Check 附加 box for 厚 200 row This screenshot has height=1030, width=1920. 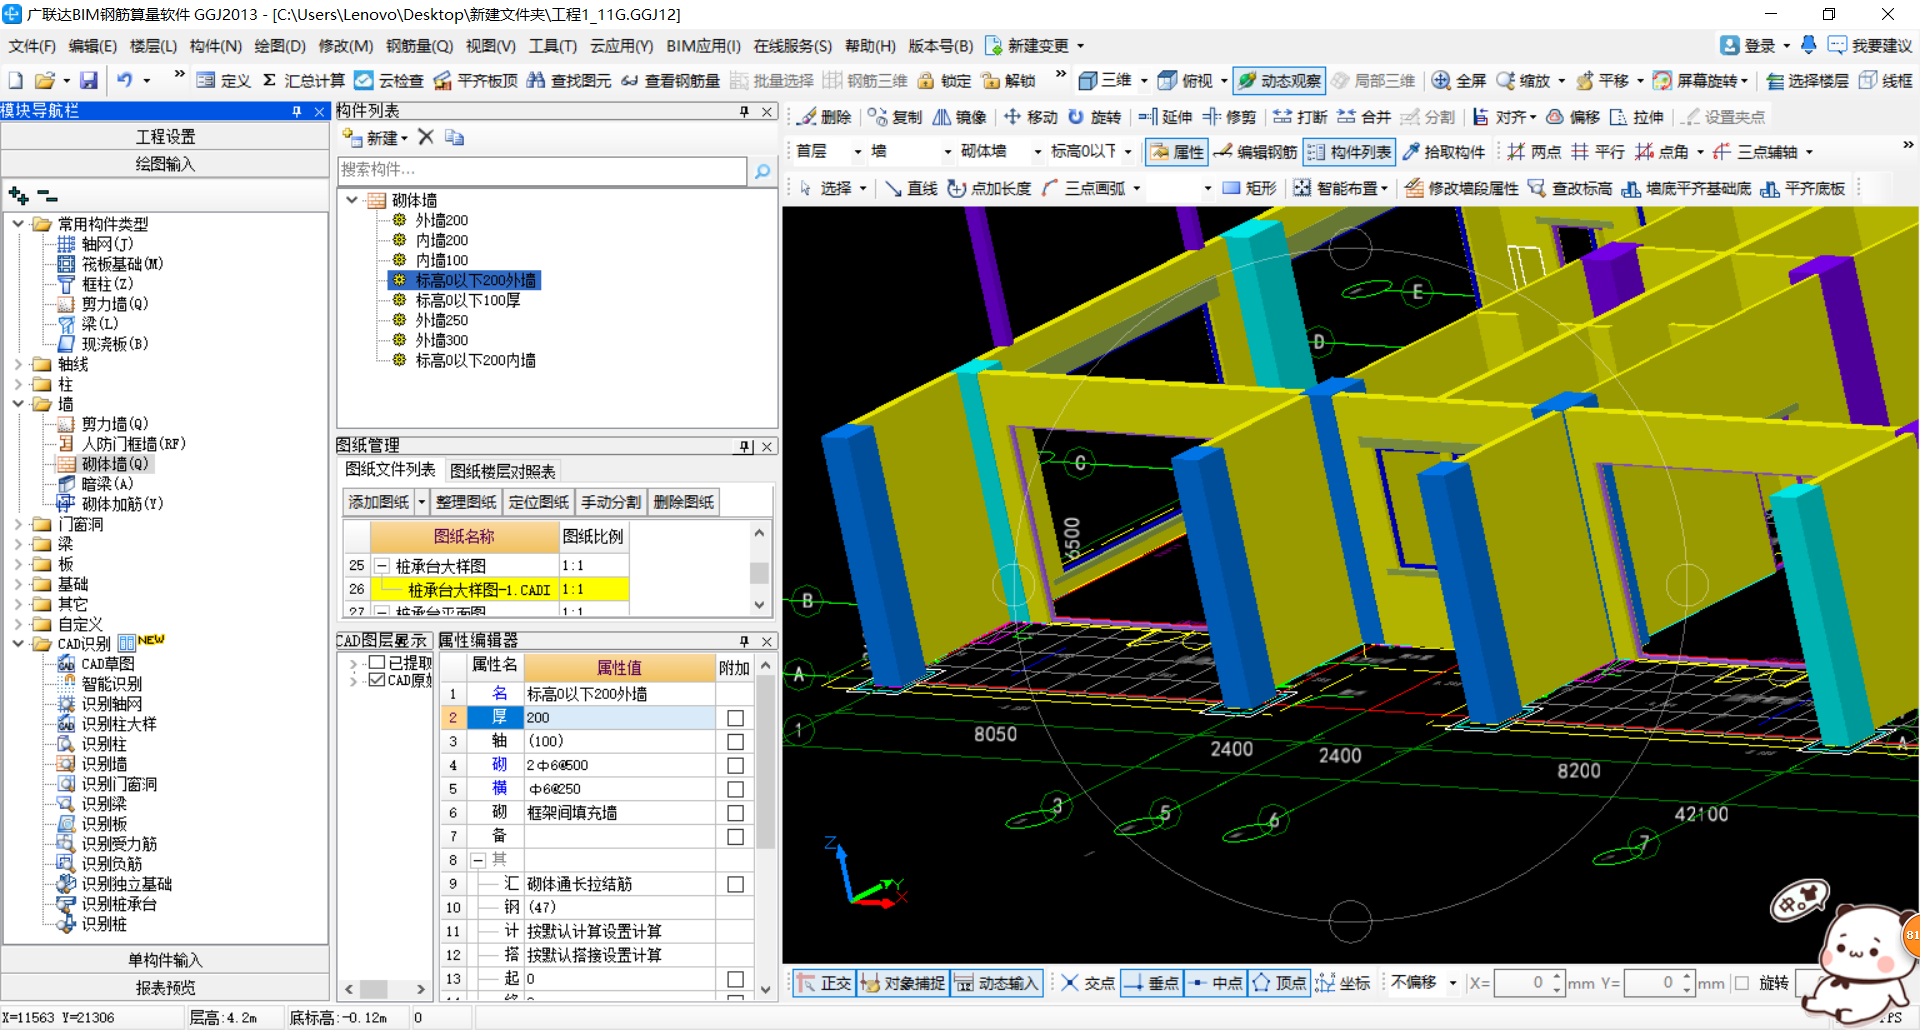735,718
